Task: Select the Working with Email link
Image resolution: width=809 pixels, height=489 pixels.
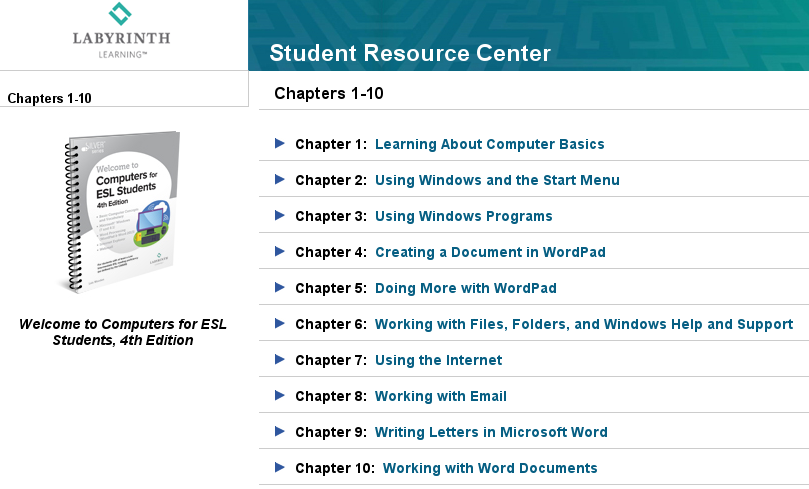Action: coord(440,396)
